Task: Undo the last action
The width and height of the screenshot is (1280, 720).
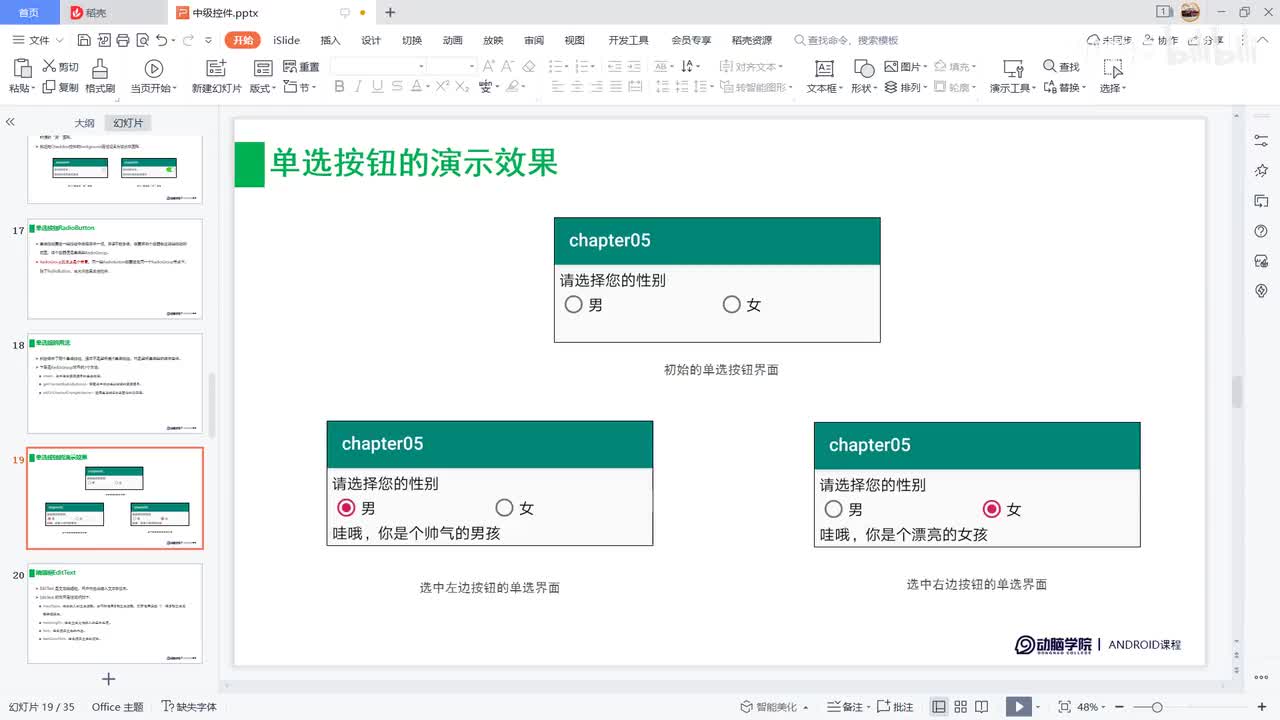Action: coord(161,40)
